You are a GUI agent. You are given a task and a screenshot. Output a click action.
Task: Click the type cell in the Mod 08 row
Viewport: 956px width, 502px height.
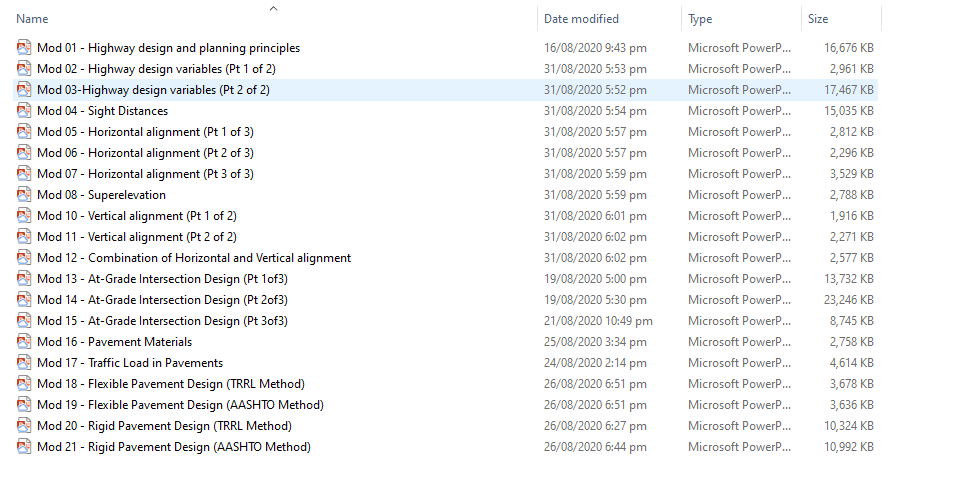pyautogui.click(x=739, y=195)
